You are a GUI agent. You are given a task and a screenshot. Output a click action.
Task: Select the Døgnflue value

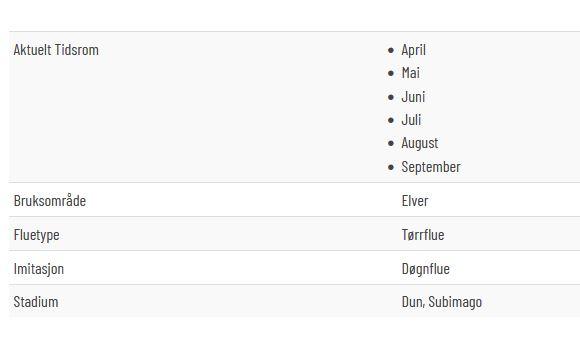426,269
